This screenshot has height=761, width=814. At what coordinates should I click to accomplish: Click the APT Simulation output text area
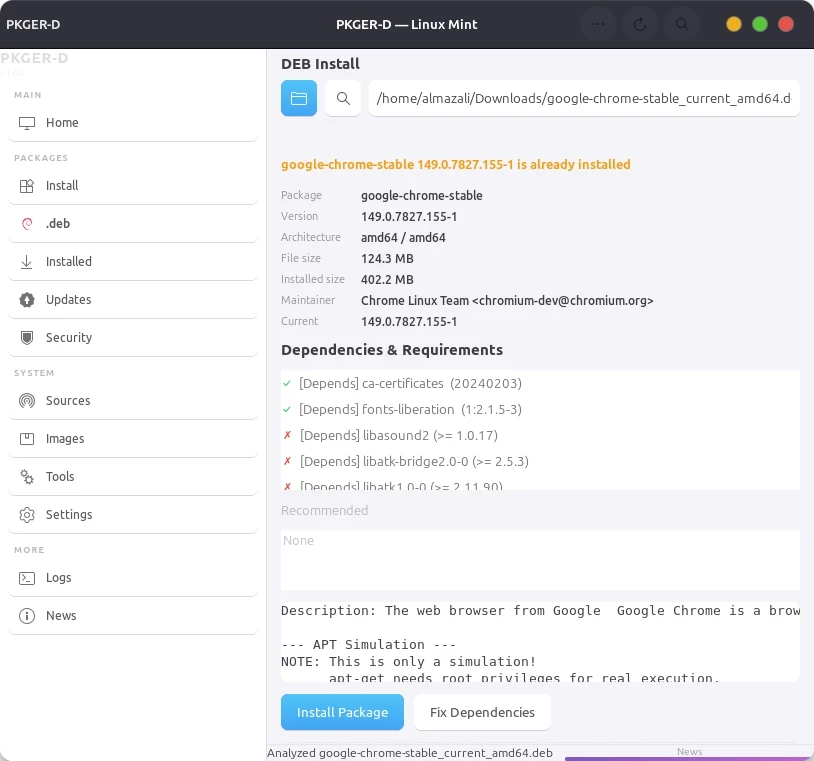[540, 642]
